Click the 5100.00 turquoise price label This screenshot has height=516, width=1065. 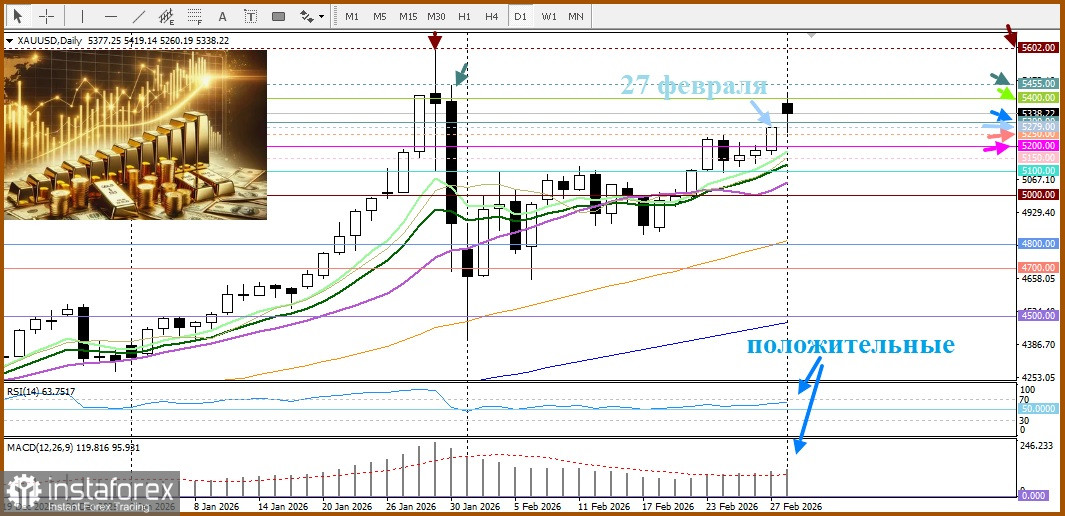click(x=1038, y=170)
